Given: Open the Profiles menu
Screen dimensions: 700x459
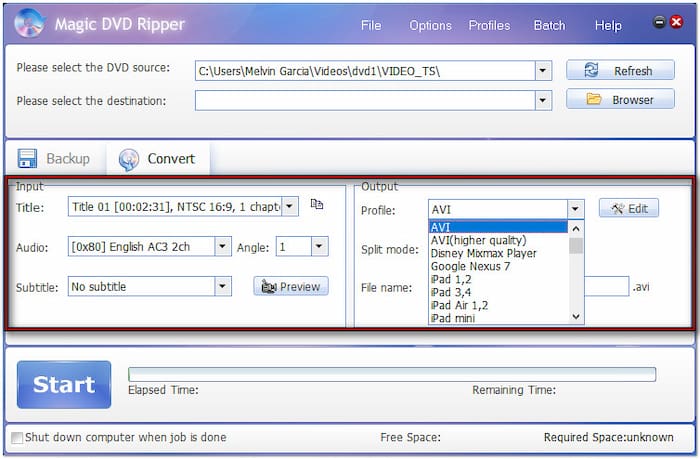Looking at the screenshot, I should point(489,25).
